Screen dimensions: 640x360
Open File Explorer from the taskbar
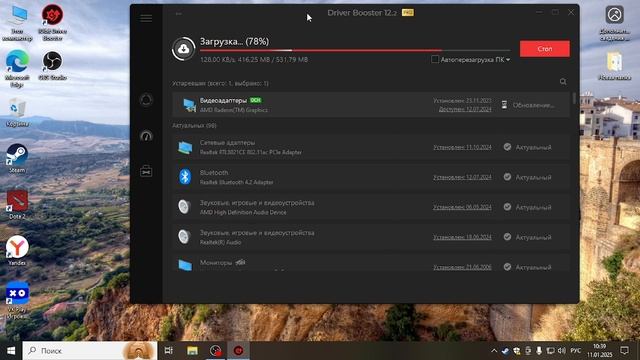(x=192, y=351)
